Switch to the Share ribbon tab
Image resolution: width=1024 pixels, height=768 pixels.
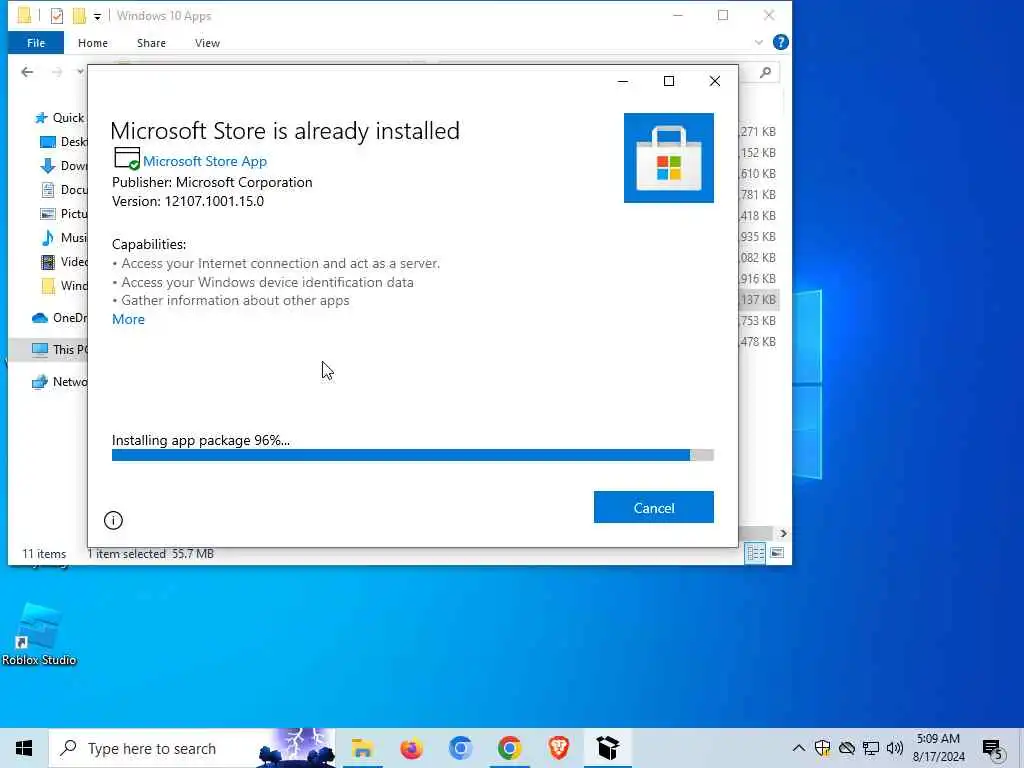pos(151,43)
